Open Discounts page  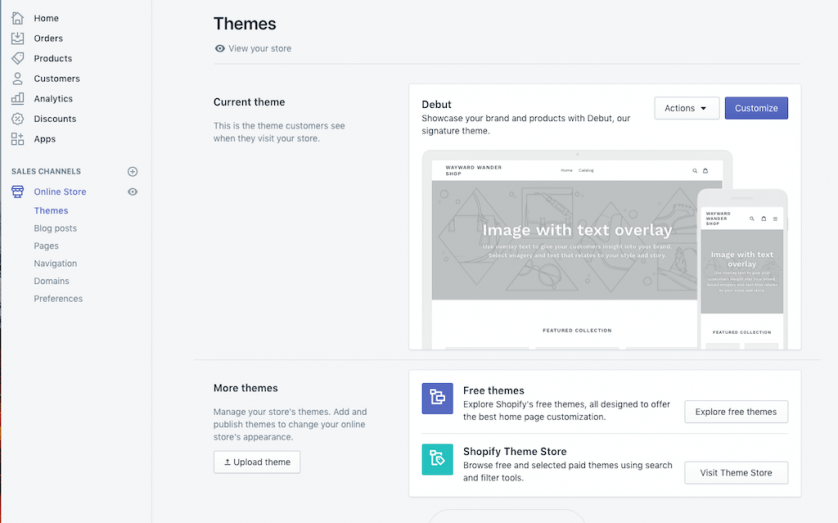click(55, 119)
